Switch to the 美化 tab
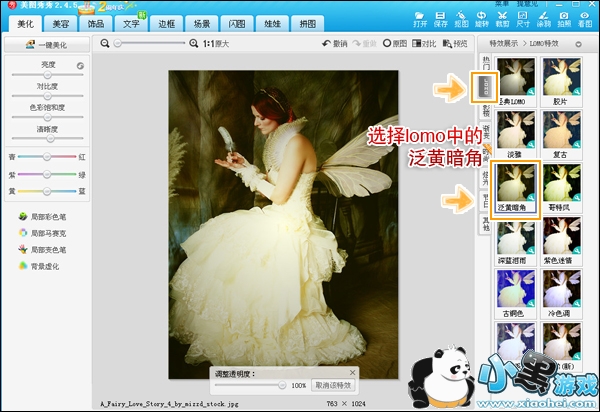Viewport: 600px width, 412px height. pos(25,24)
